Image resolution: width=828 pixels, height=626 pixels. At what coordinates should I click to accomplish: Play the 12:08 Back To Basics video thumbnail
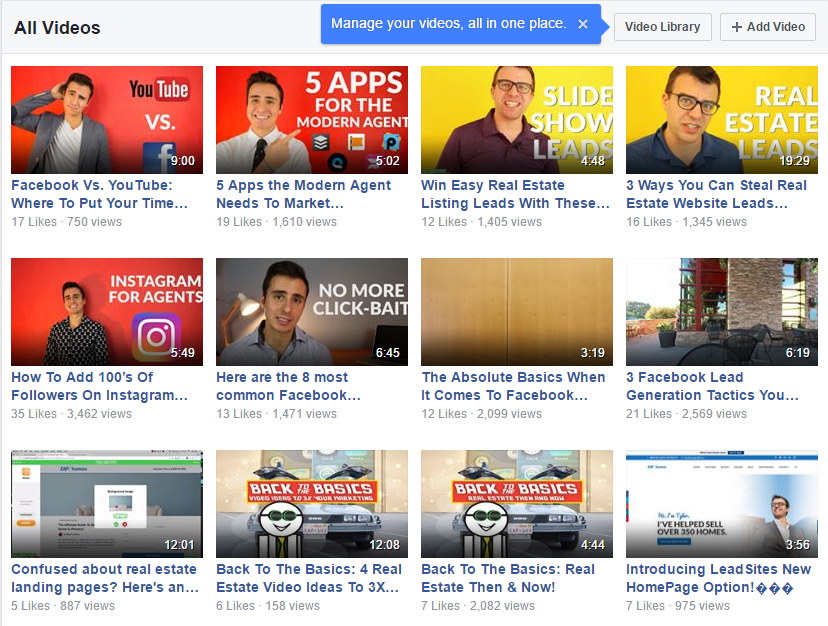(x=312, y=504)
